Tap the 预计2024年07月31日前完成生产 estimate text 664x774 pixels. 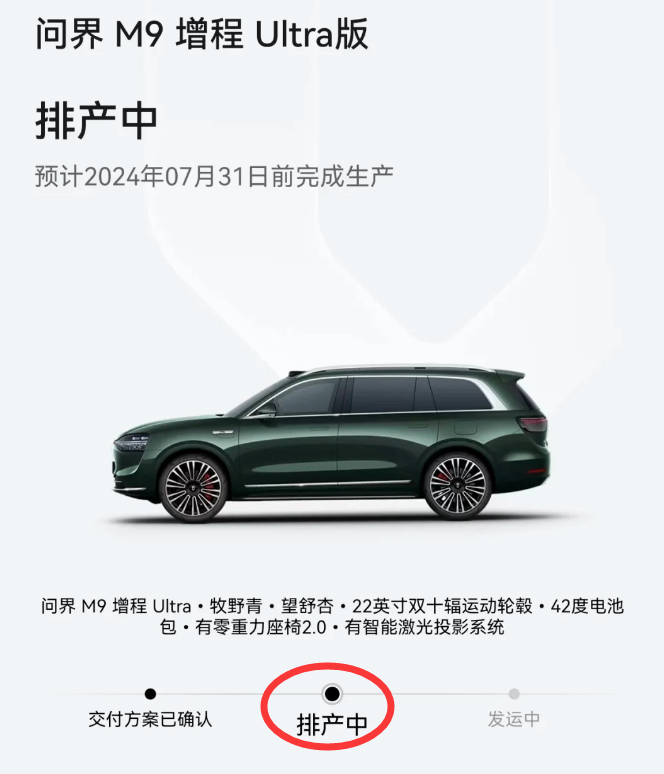pos(214,176)
